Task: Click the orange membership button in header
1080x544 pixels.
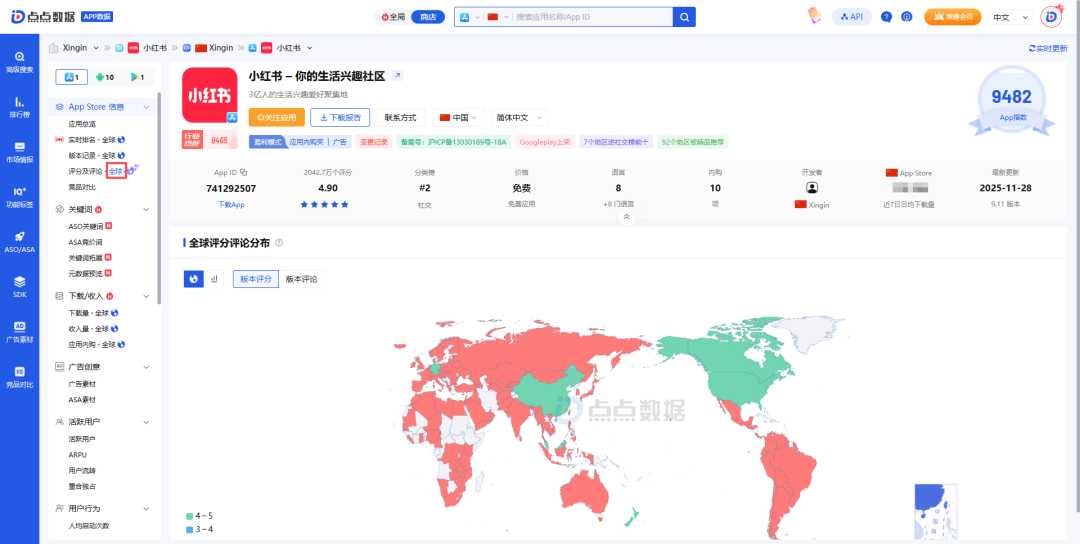Action: (x=953, y=17)
